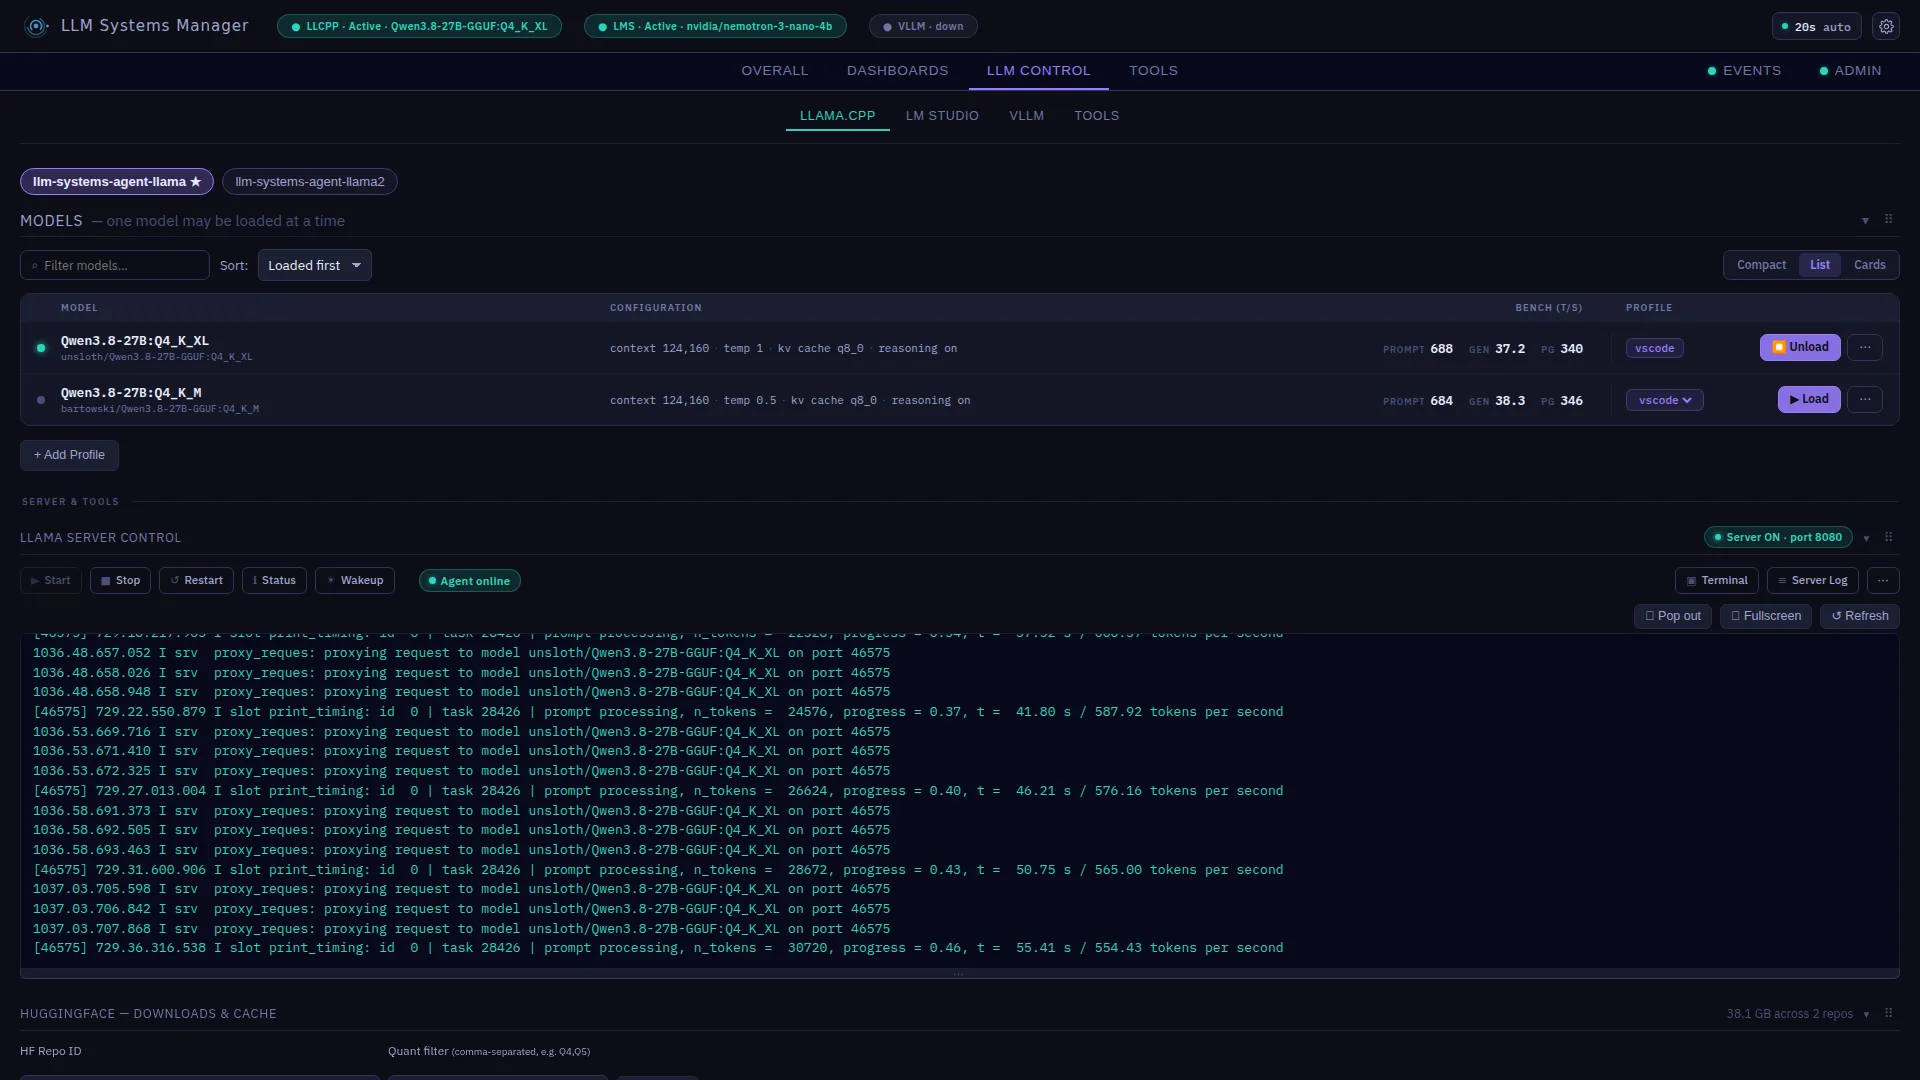Click the LLM Systems Manager logo icon
1920x1080 pixels.
tap(37, 27)
